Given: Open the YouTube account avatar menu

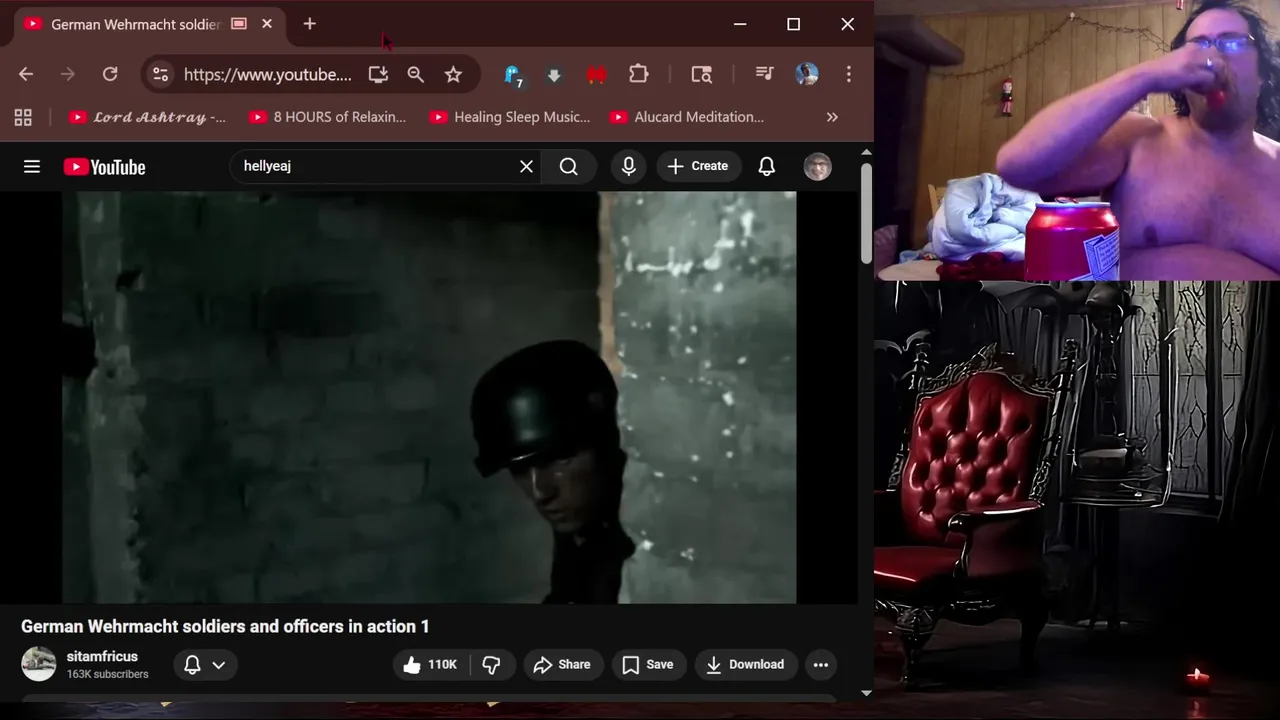Looking at the screenshot, I should (818, 167).
